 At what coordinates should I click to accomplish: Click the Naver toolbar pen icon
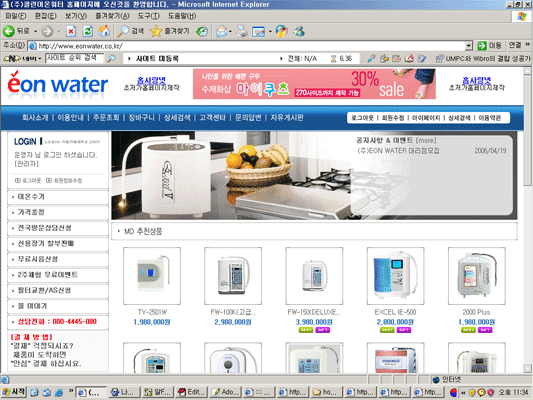click(x=371, y=58)
